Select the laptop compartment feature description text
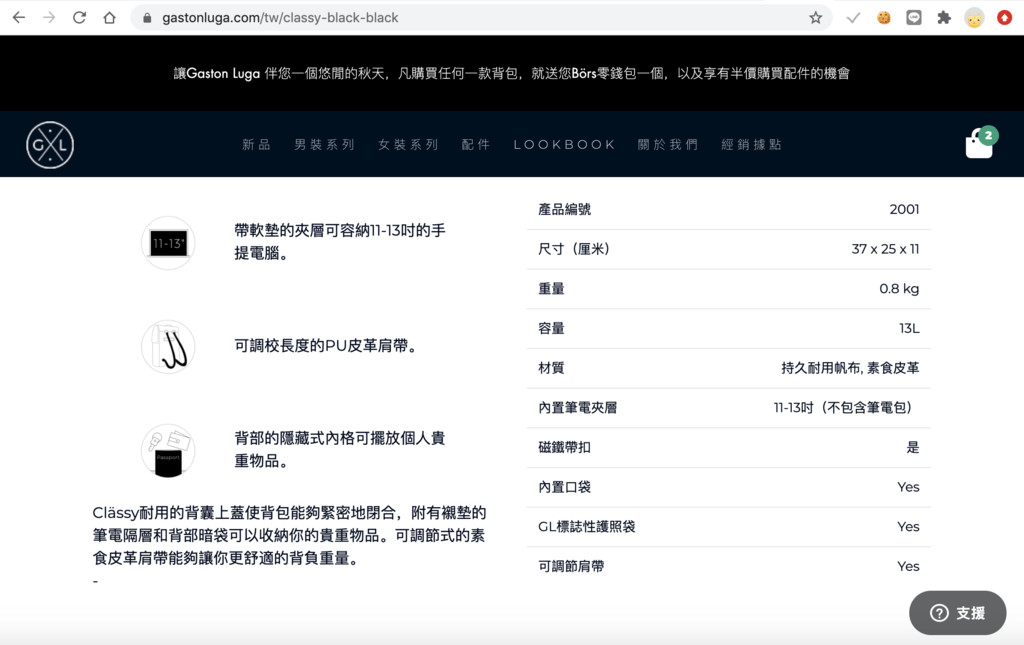 [x=340, y=242]
